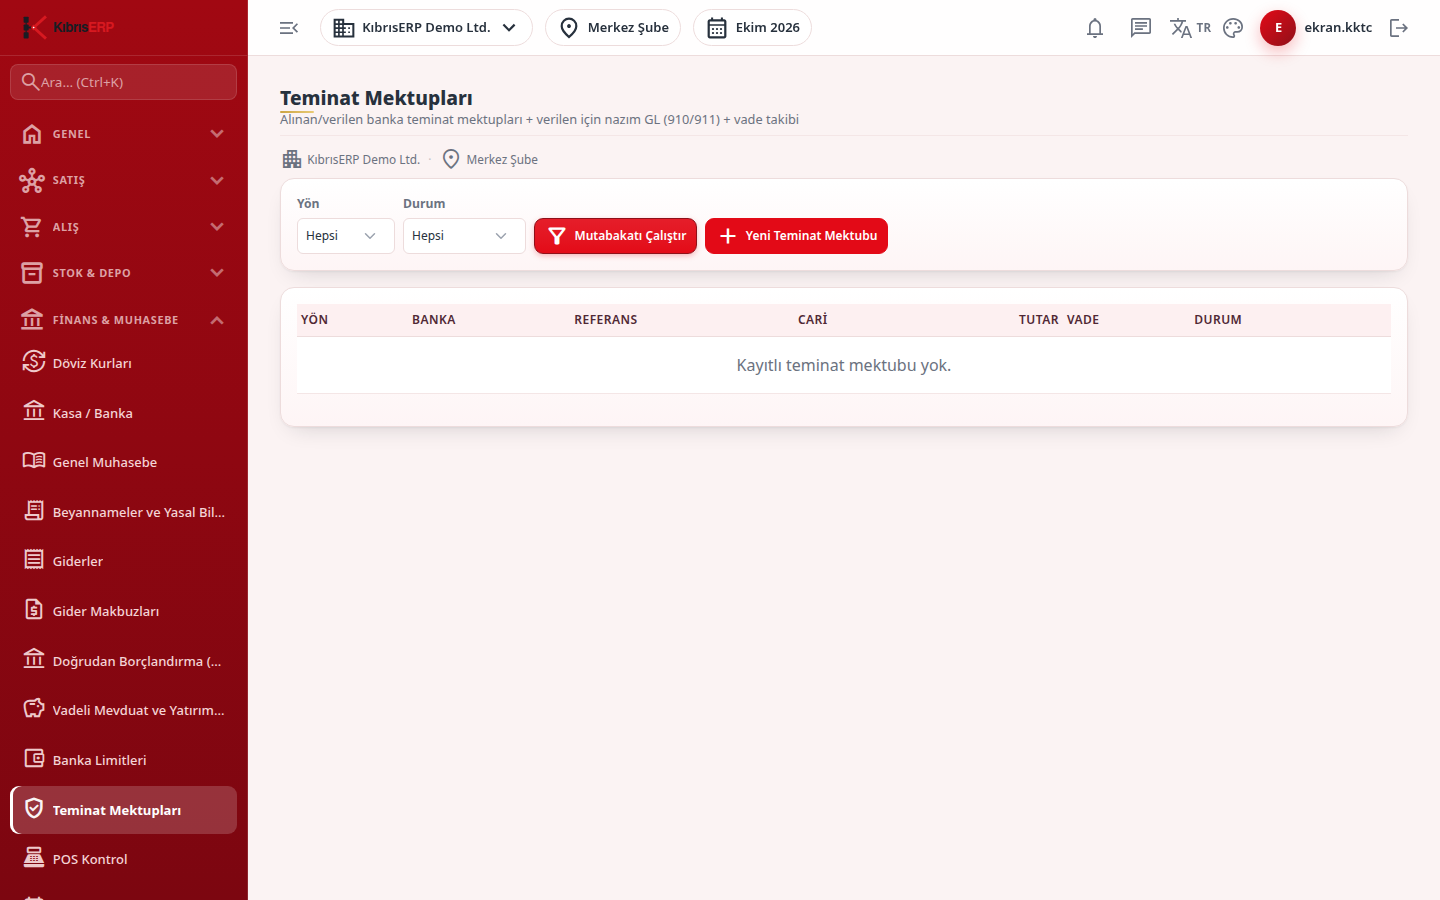The height and width of the screenshot is (900, 1440).
Task: Open Beyannameler ve Yasal Bildirimler item
Action: 123,512
